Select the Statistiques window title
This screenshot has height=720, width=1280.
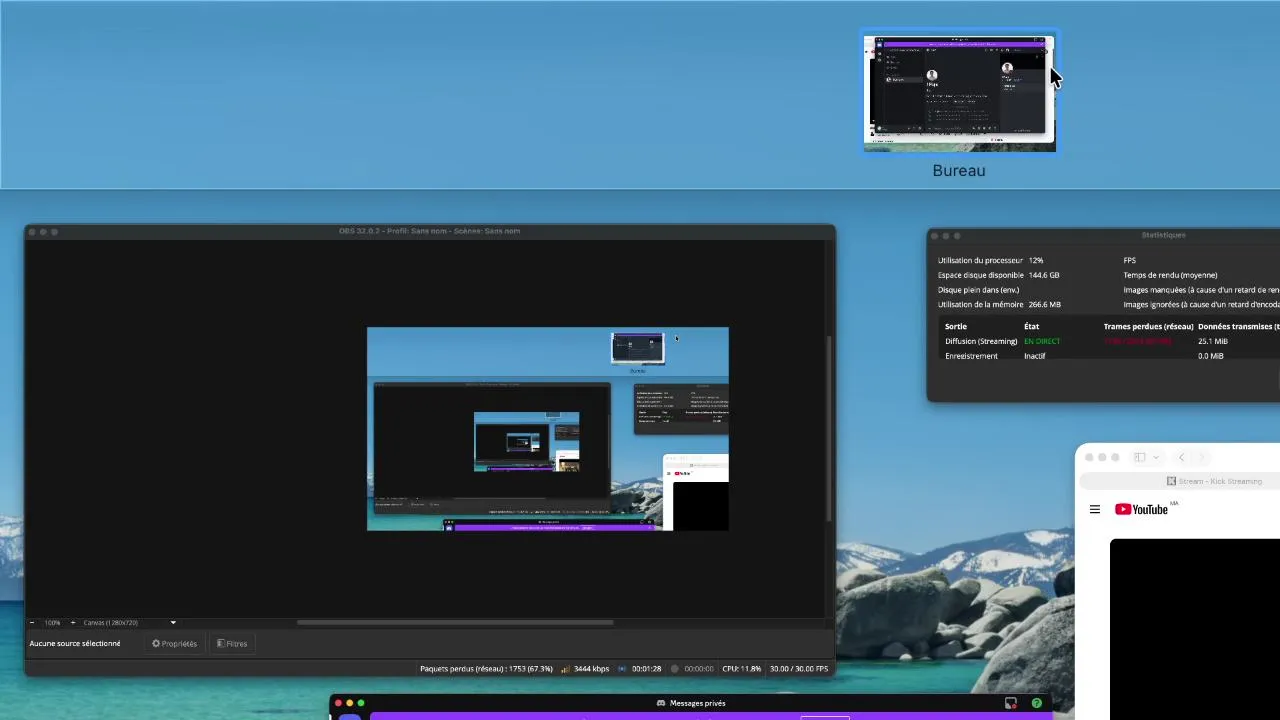pyautogui.click(x=1163, y=235)
